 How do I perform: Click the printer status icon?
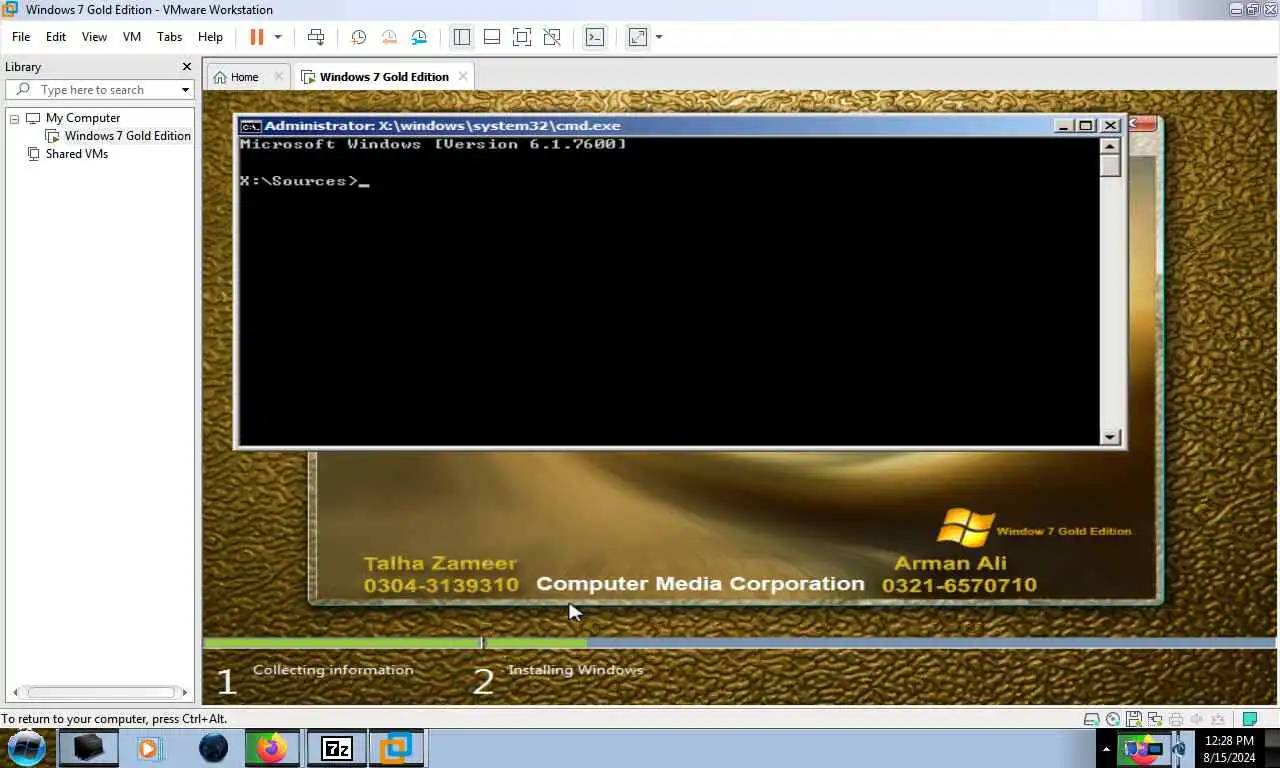tap(1176, 719)
